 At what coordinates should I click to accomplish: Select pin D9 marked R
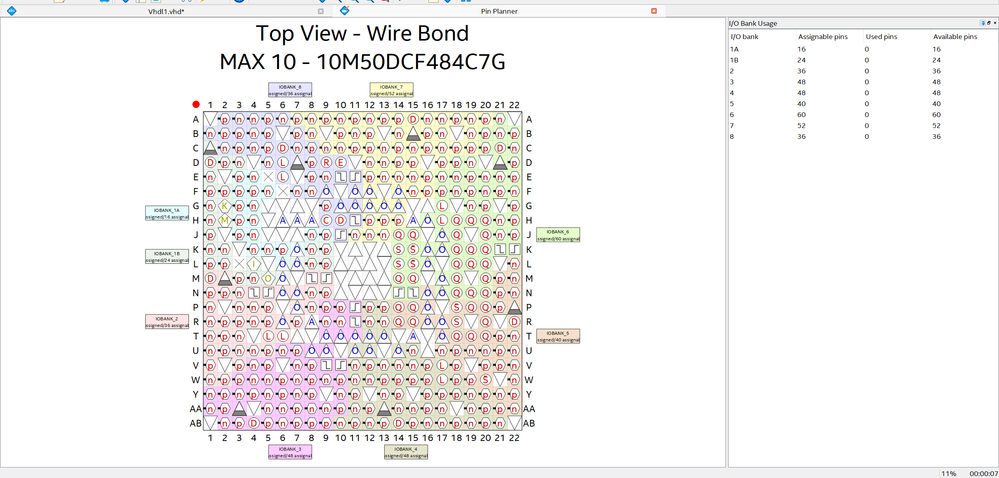click(326, 163)
